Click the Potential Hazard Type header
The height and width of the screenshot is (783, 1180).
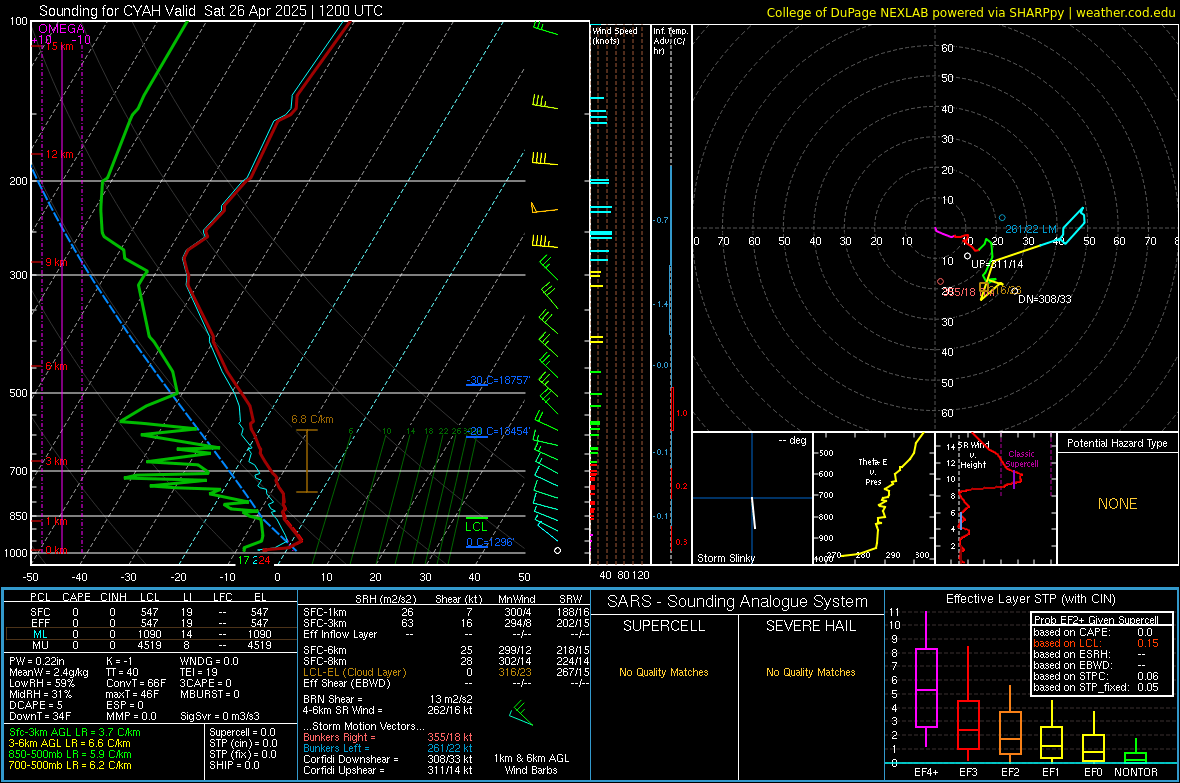[1117, 443]
